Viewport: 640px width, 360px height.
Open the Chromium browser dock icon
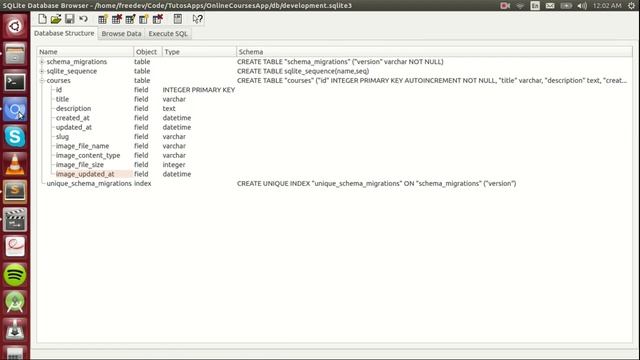pyautogui.click(x=15, y=109)
